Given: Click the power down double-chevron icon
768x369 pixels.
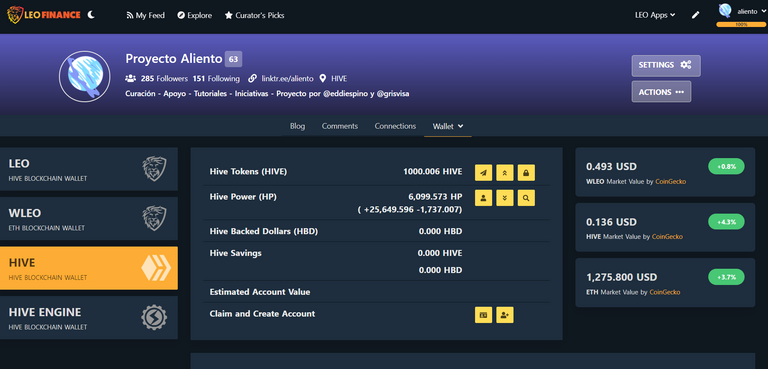Looking at the screenshot, I should (505, 198).
